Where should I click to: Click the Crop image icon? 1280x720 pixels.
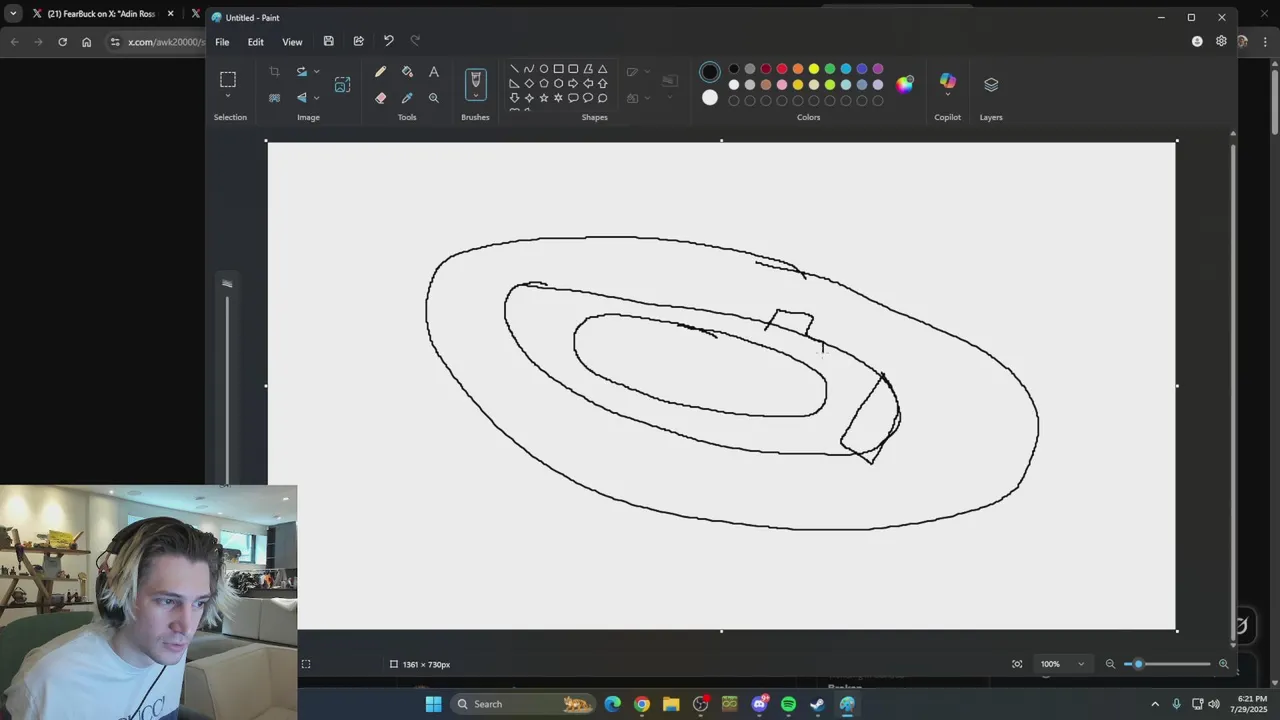tap(274, 72)
